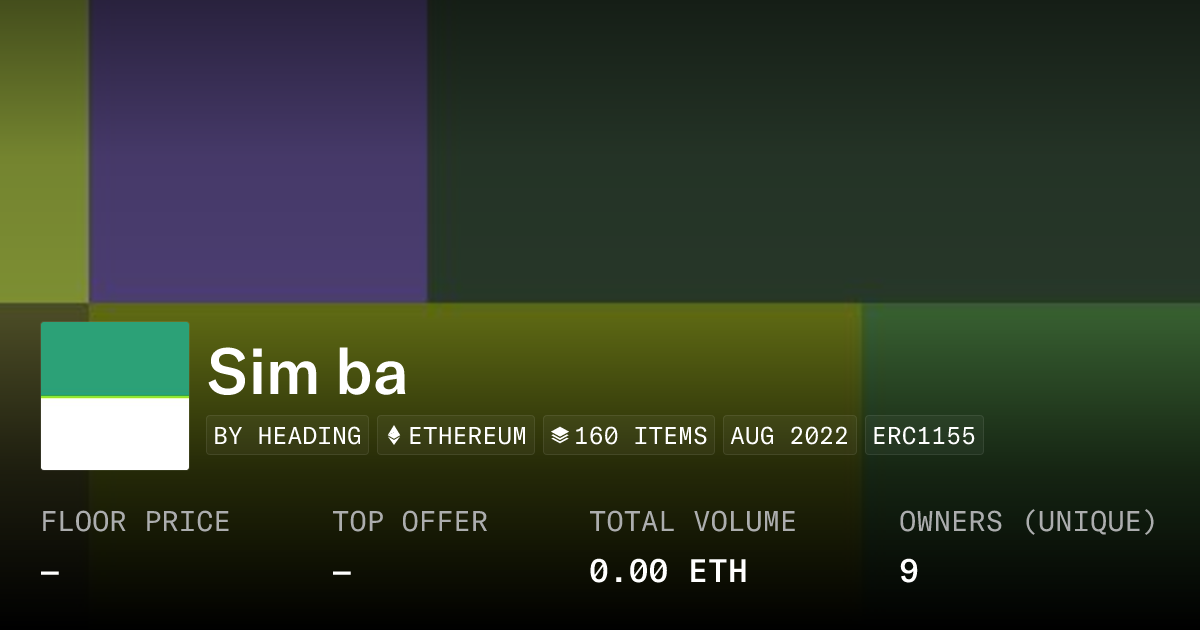
Task: Open the Sim ba collection avatar
Action: pyautogui.click(x=115, y=396)
